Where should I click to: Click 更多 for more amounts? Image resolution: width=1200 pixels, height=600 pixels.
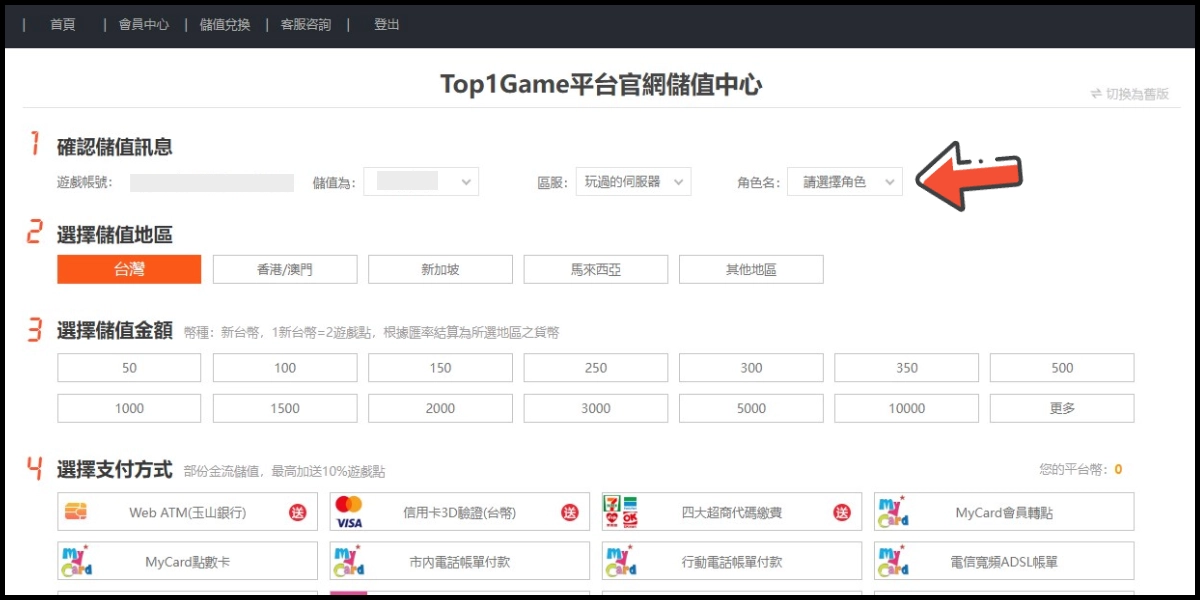[1062, 408]
